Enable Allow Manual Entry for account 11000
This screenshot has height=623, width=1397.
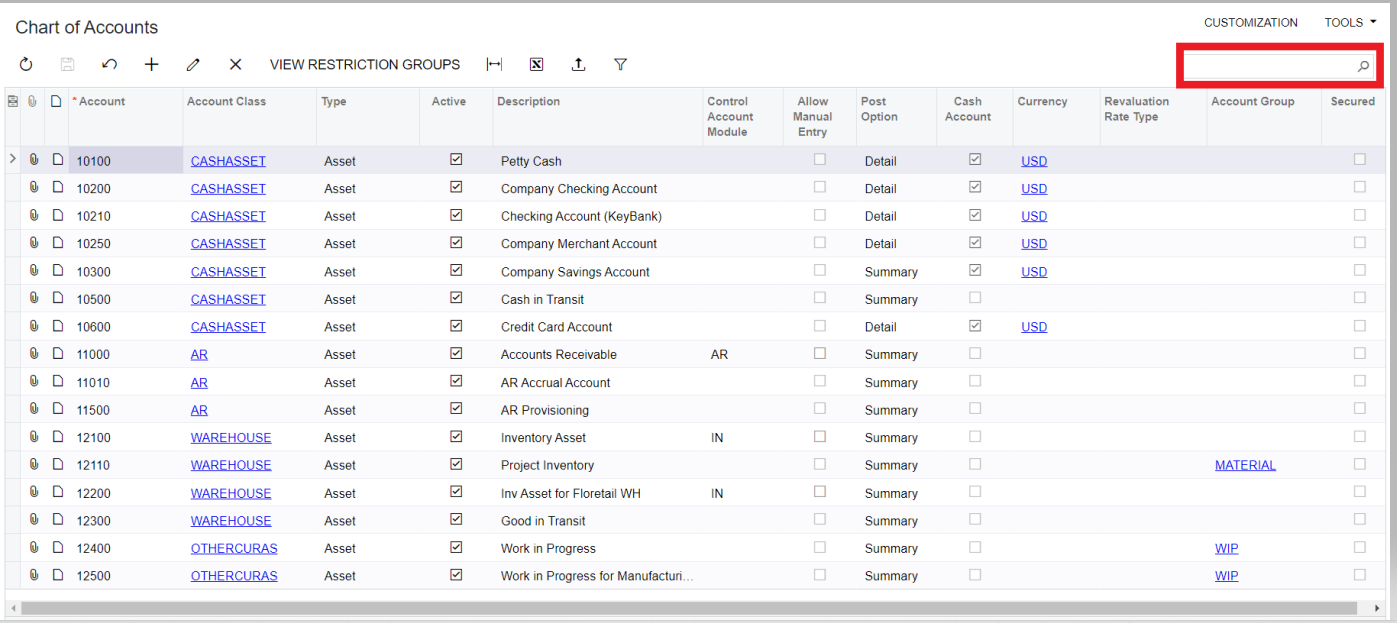coord(819,352)
